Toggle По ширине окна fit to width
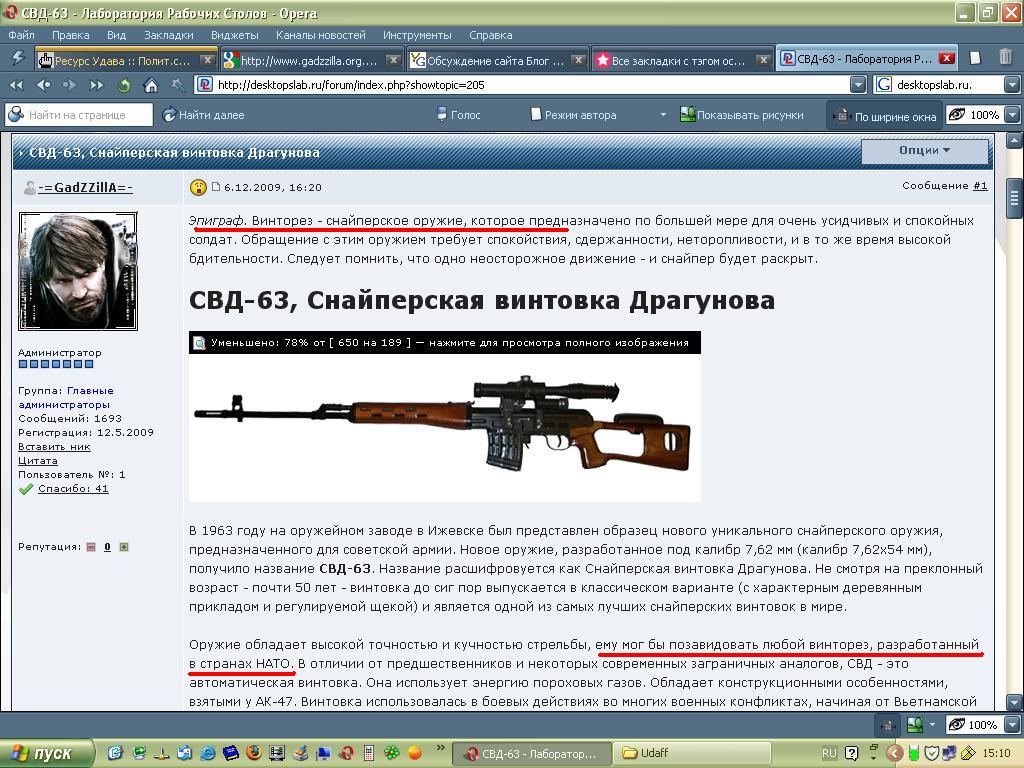Image resolution: width=1024 pixels, height=768 pixels. tap(885, 116)
